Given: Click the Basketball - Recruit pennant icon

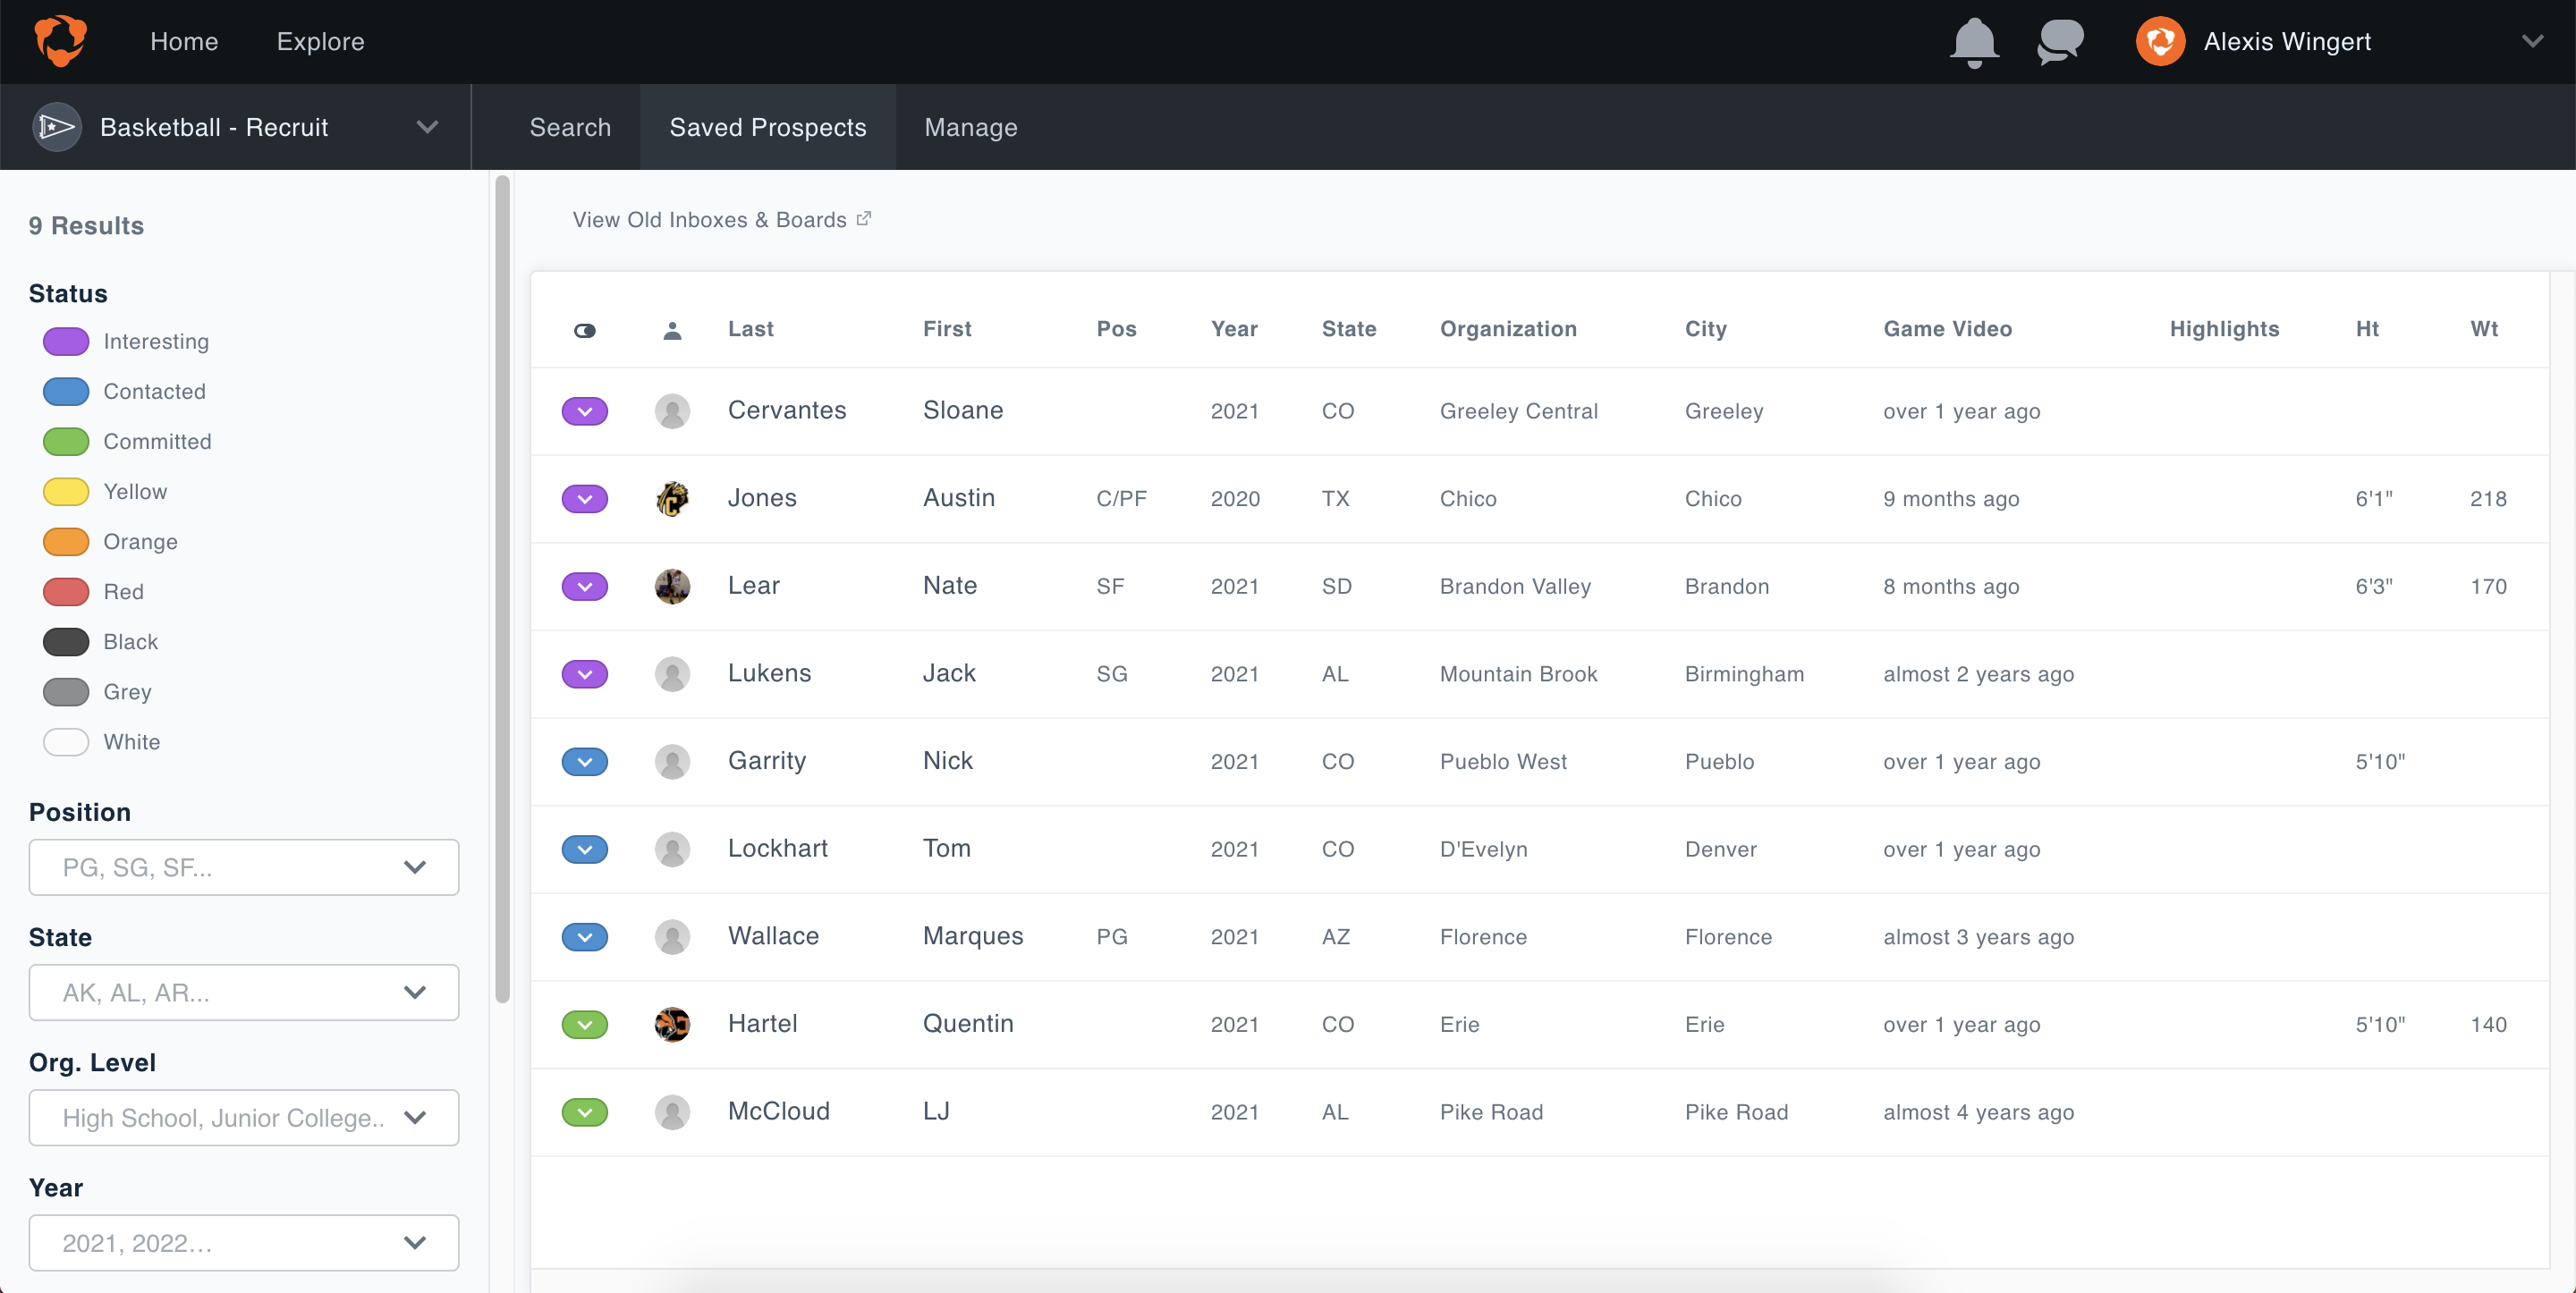Looking at the screenshot, I should click(x=56, y=127).
